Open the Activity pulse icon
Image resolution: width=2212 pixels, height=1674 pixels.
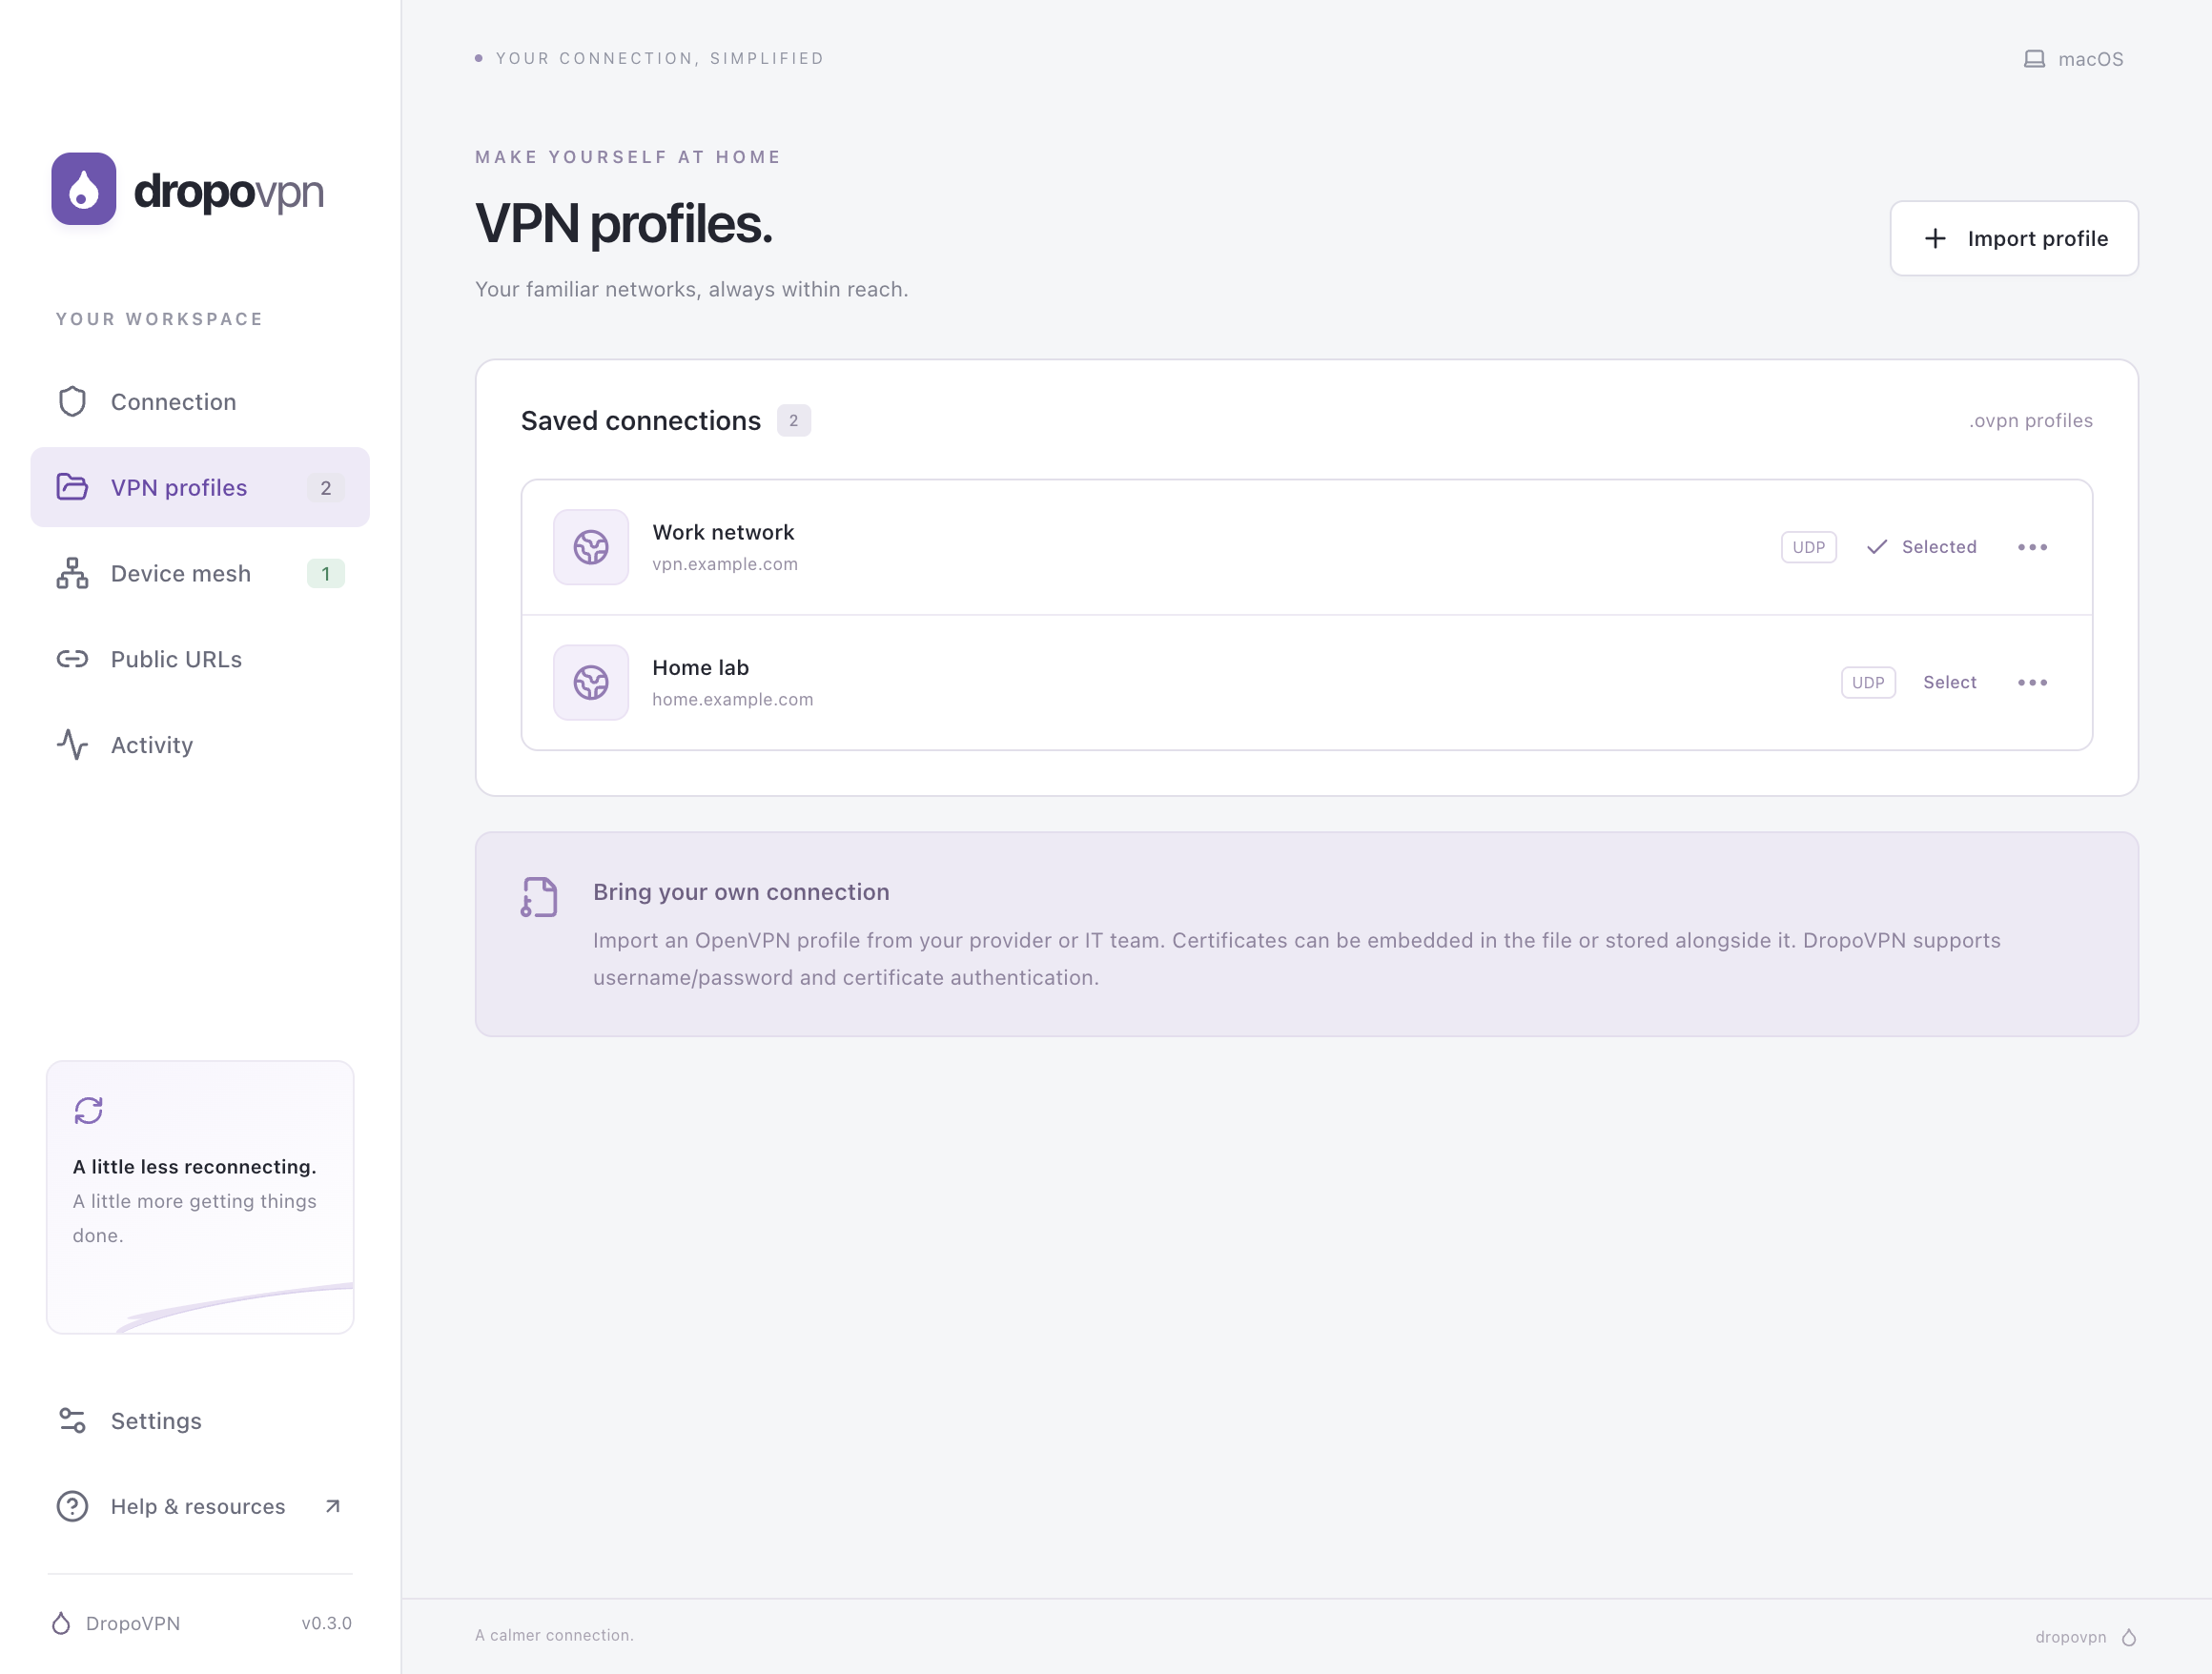72,745
